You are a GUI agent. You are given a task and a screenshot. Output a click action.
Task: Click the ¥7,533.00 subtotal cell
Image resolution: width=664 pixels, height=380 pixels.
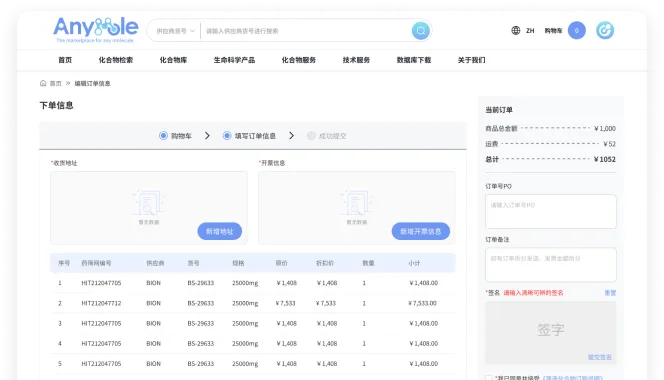point(422,303)
